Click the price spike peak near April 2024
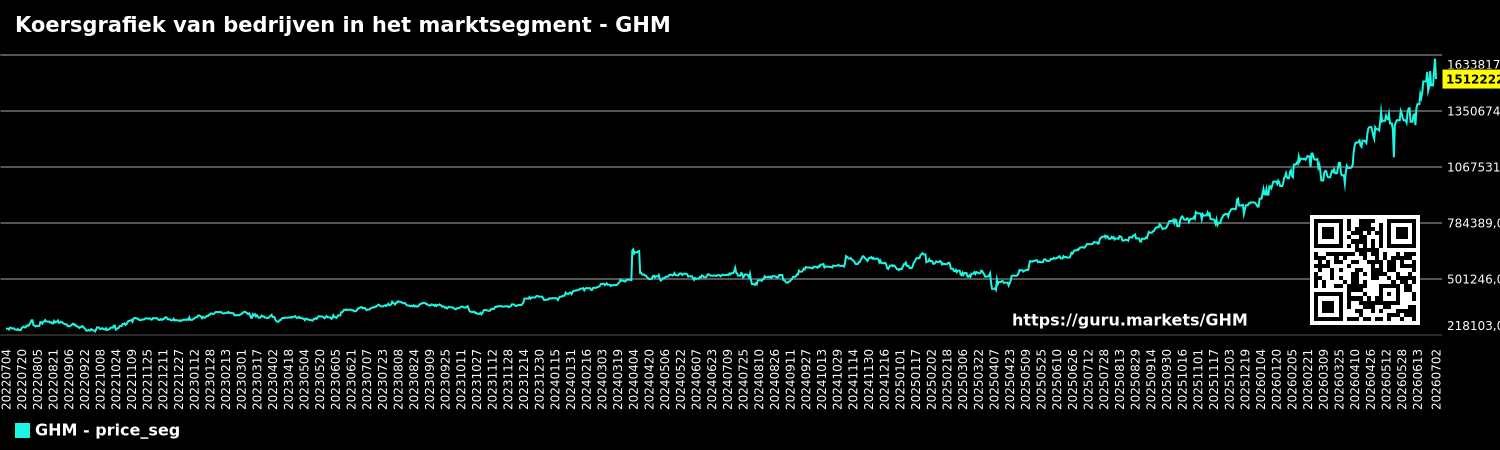1500x450 pixels. (634, 250)
